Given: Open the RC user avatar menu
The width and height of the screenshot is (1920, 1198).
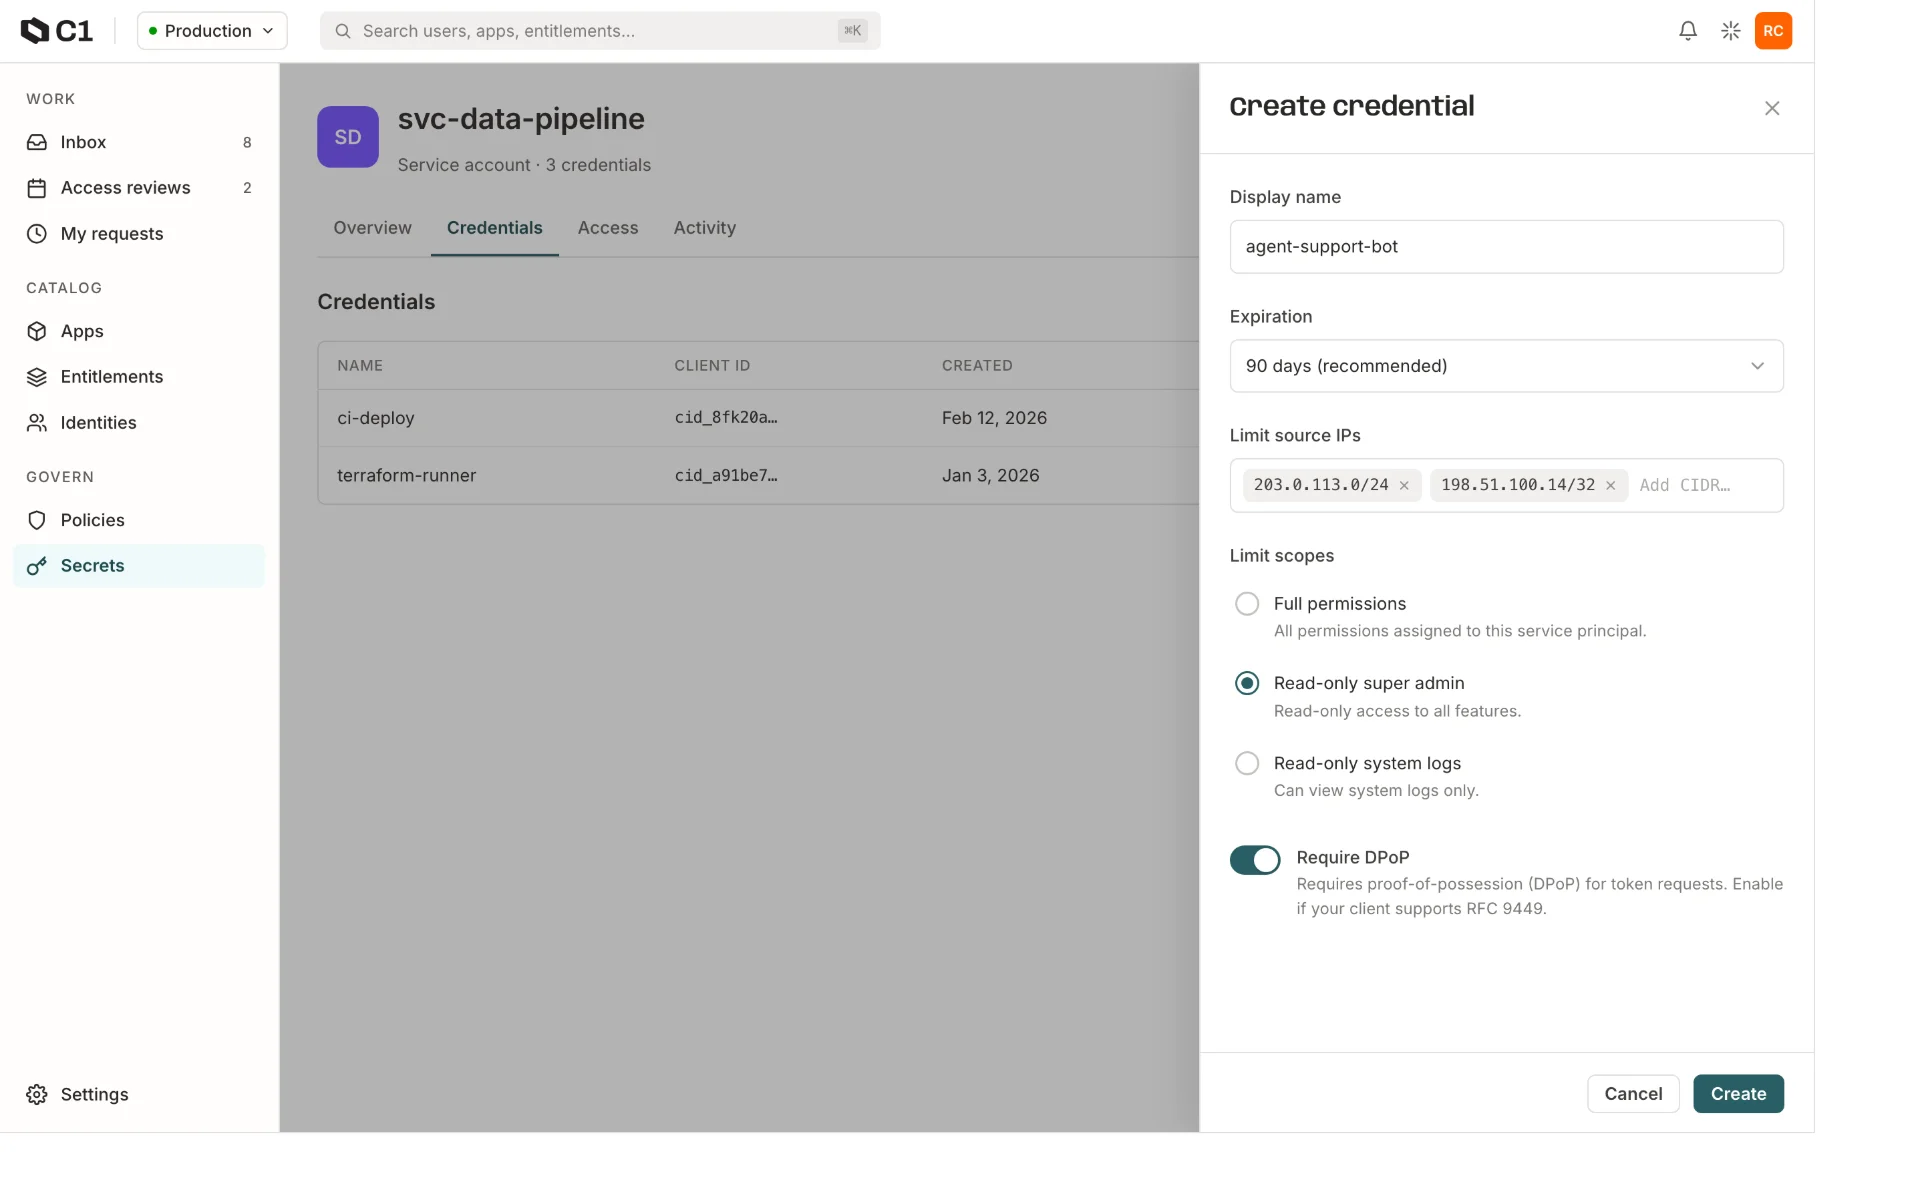Looking at the screenshot, I should pyautogui.click(x=1773, y=31).
